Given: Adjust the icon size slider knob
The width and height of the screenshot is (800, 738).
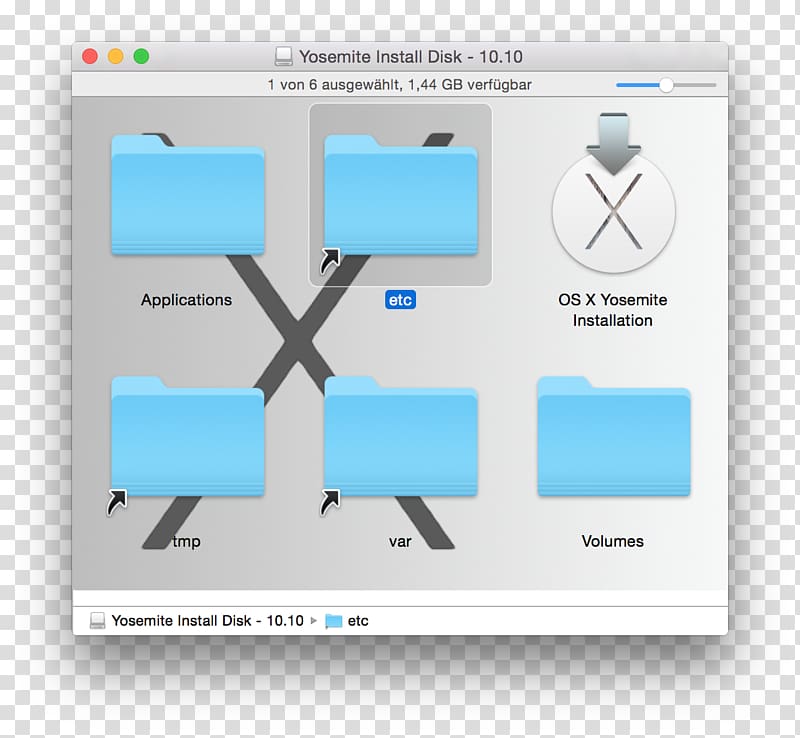Looking at the screenshot, I should click(x=666, y=85).
